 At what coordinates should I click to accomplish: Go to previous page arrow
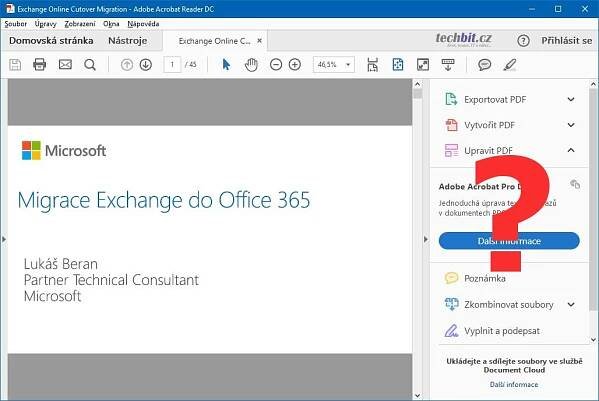pos(127,65)
